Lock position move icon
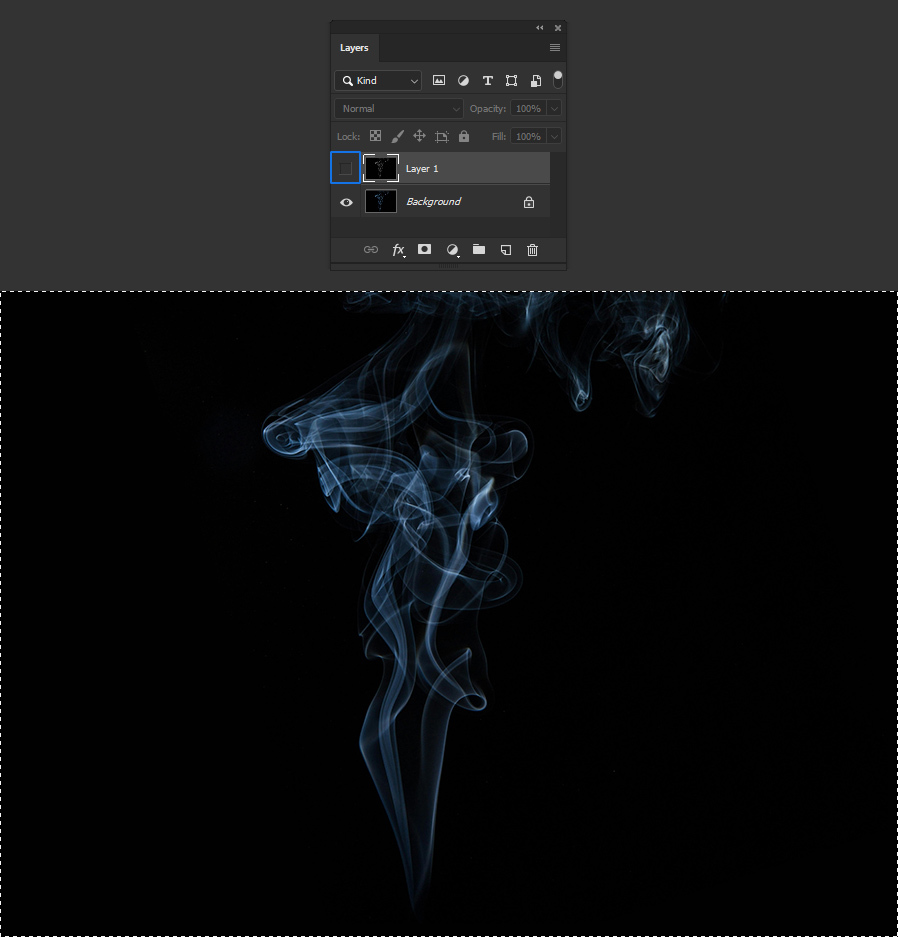 [x=419, y=136]
